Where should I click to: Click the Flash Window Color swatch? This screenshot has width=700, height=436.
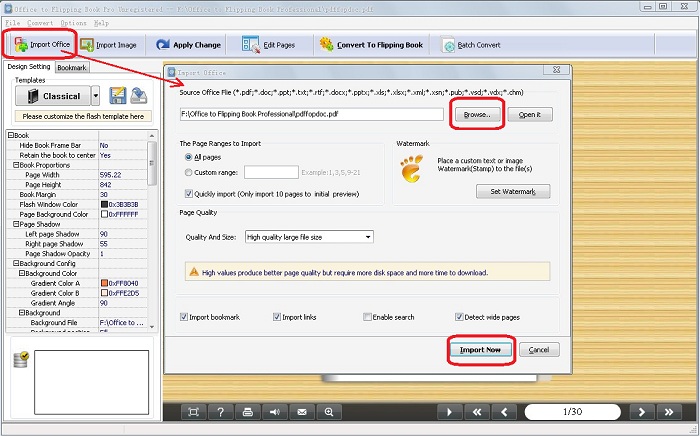(104, 204)
